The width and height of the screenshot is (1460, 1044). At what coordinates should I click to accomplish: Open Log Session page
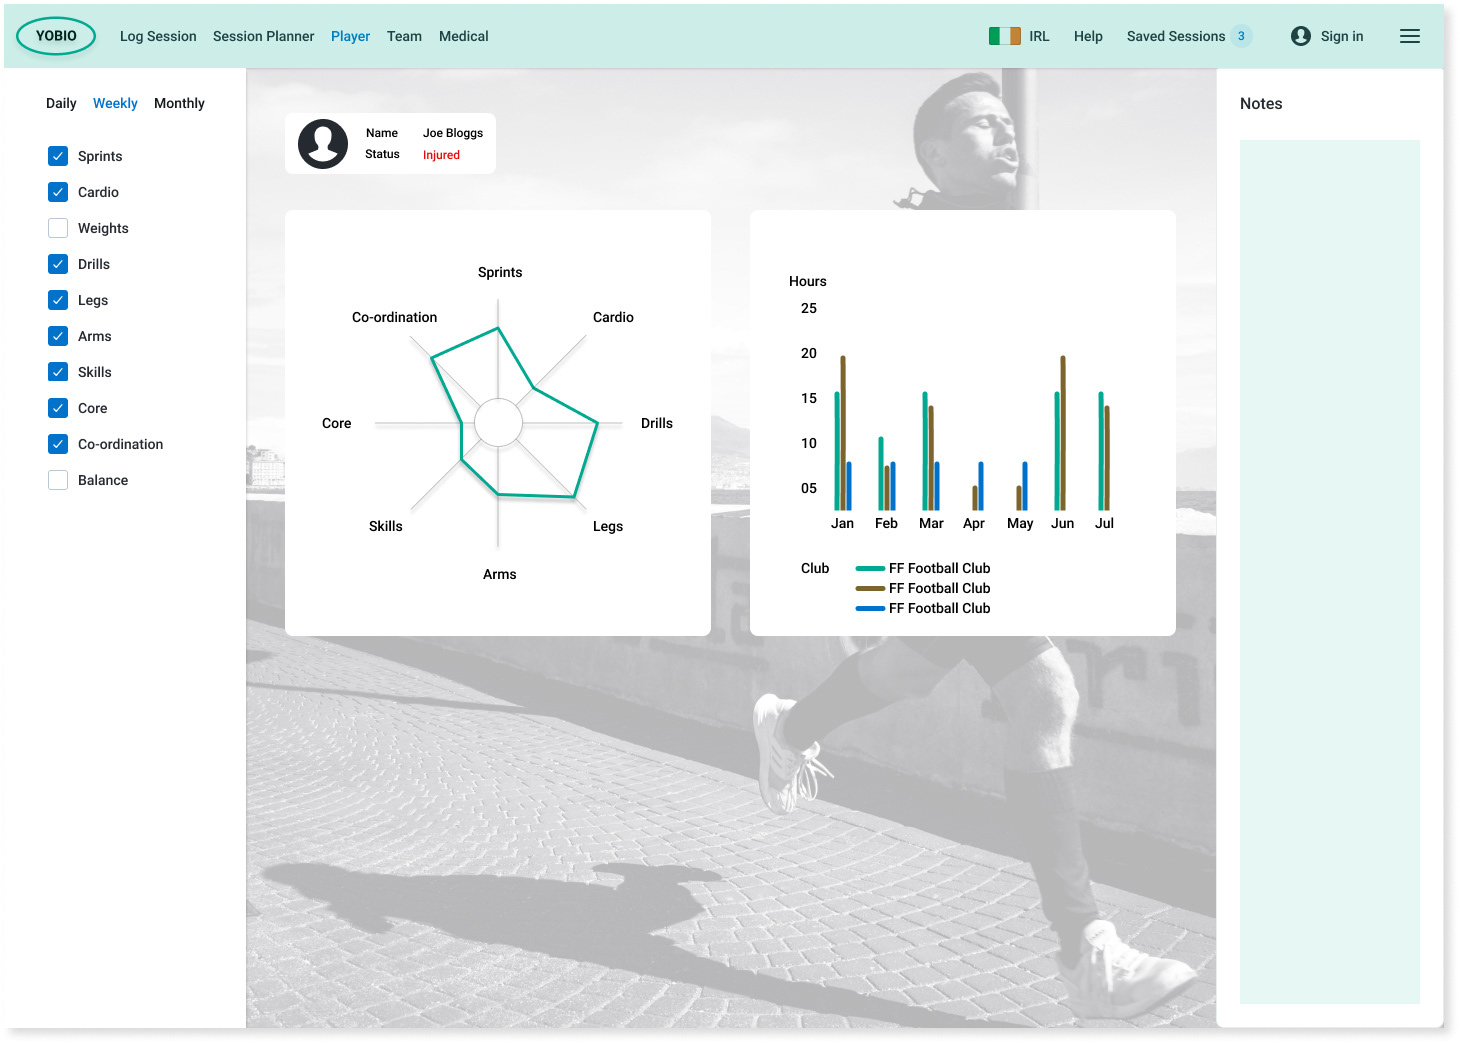click(158, 36)
